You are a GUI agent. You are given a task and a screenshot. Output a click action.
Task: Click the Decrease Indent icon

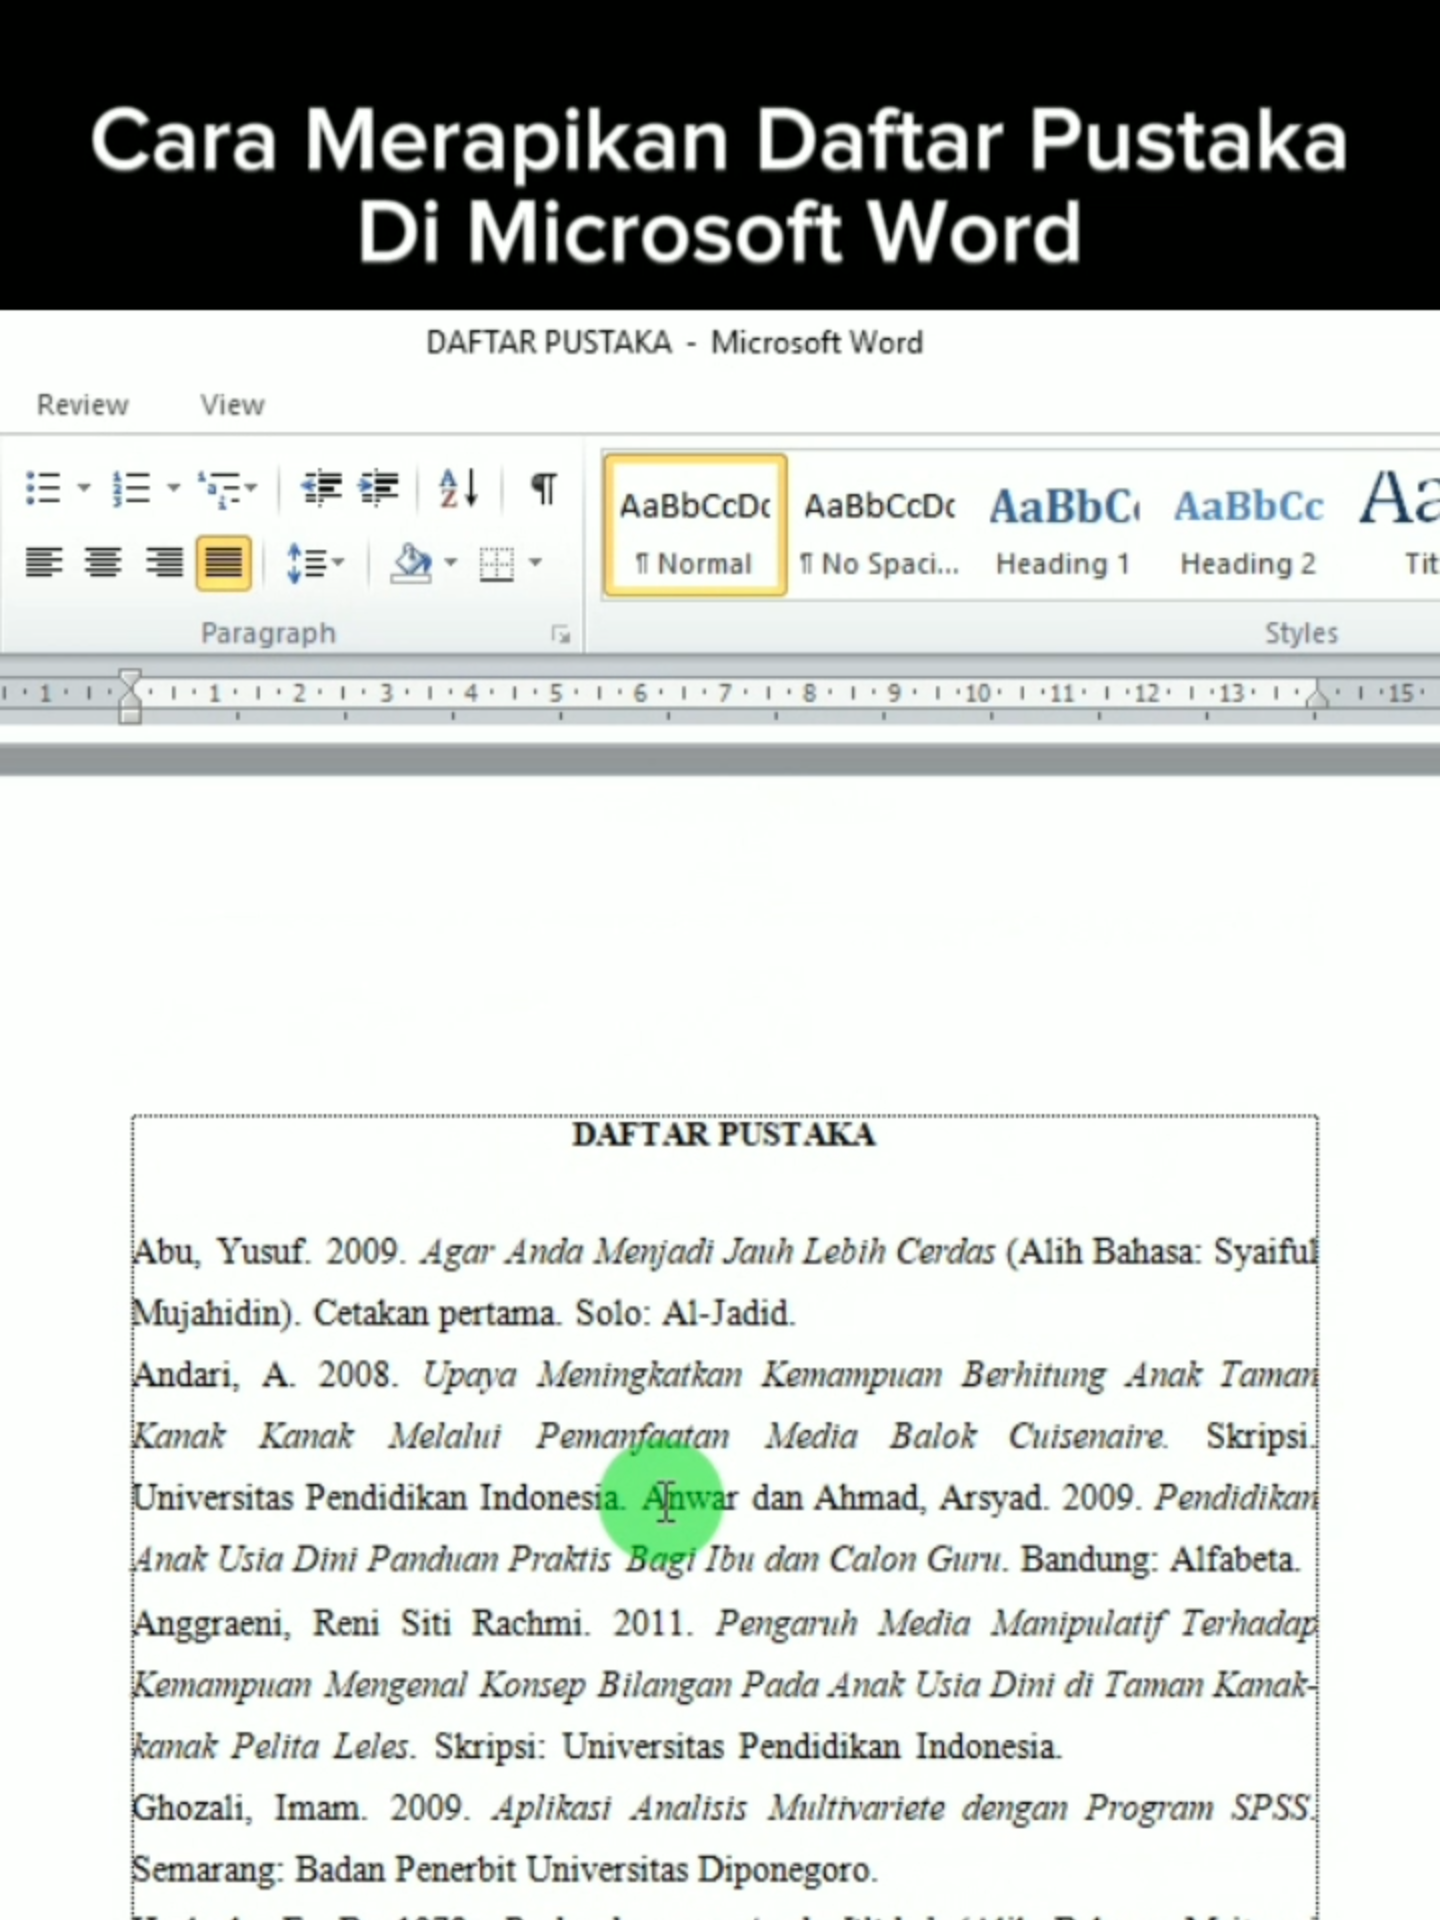[x=322, y=489]
